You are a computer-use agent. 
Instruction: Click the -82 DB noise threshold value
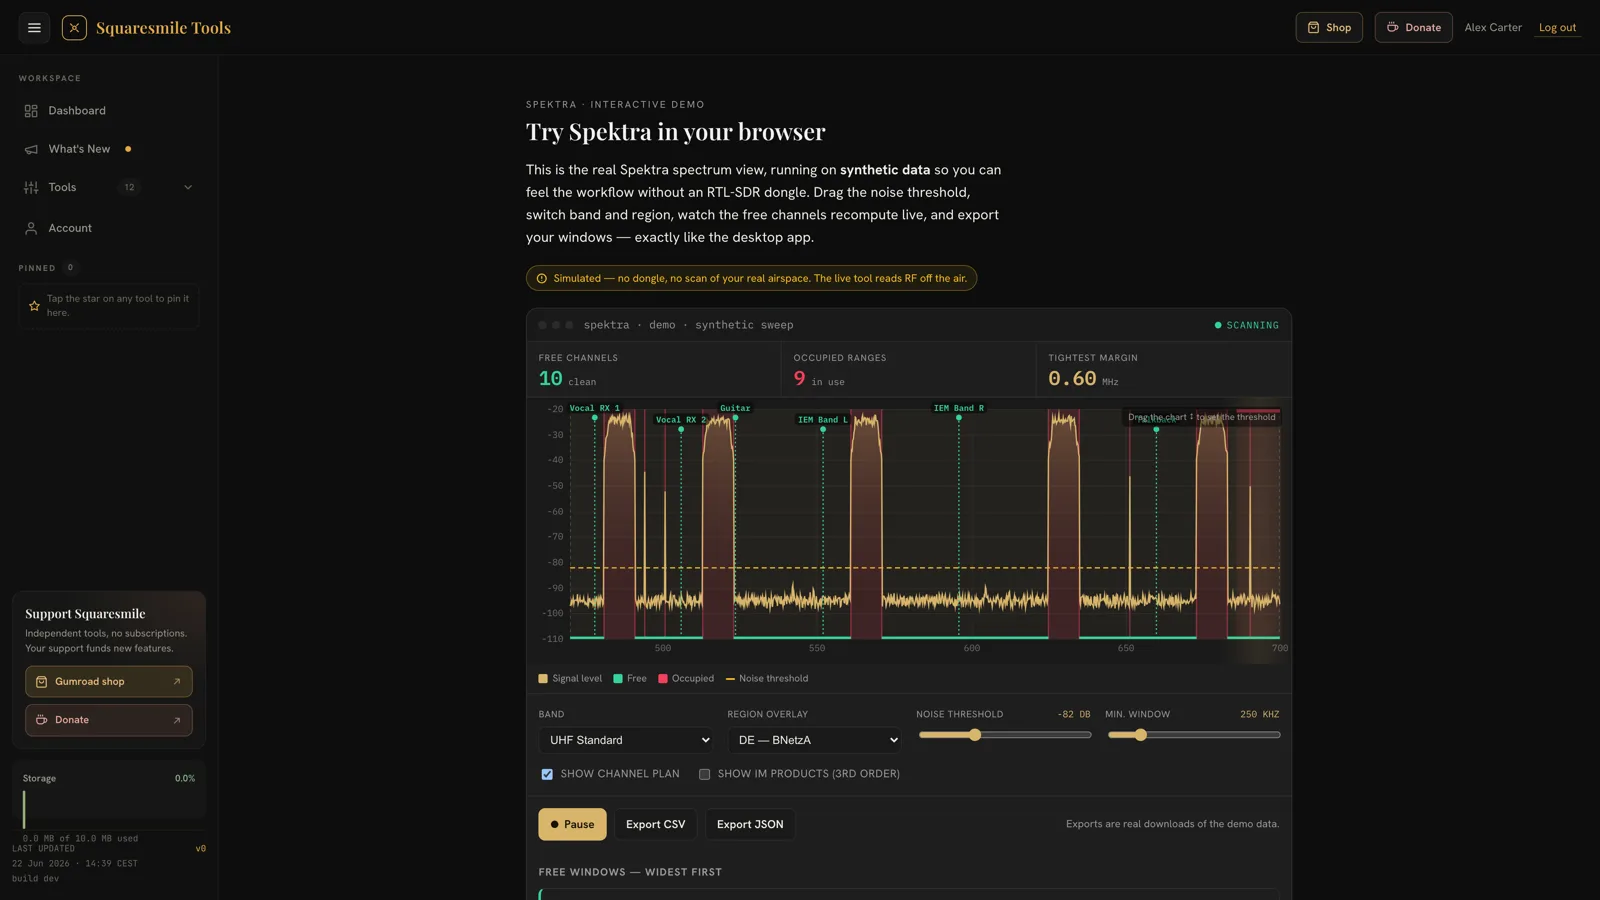click(x=1074, y=714)
